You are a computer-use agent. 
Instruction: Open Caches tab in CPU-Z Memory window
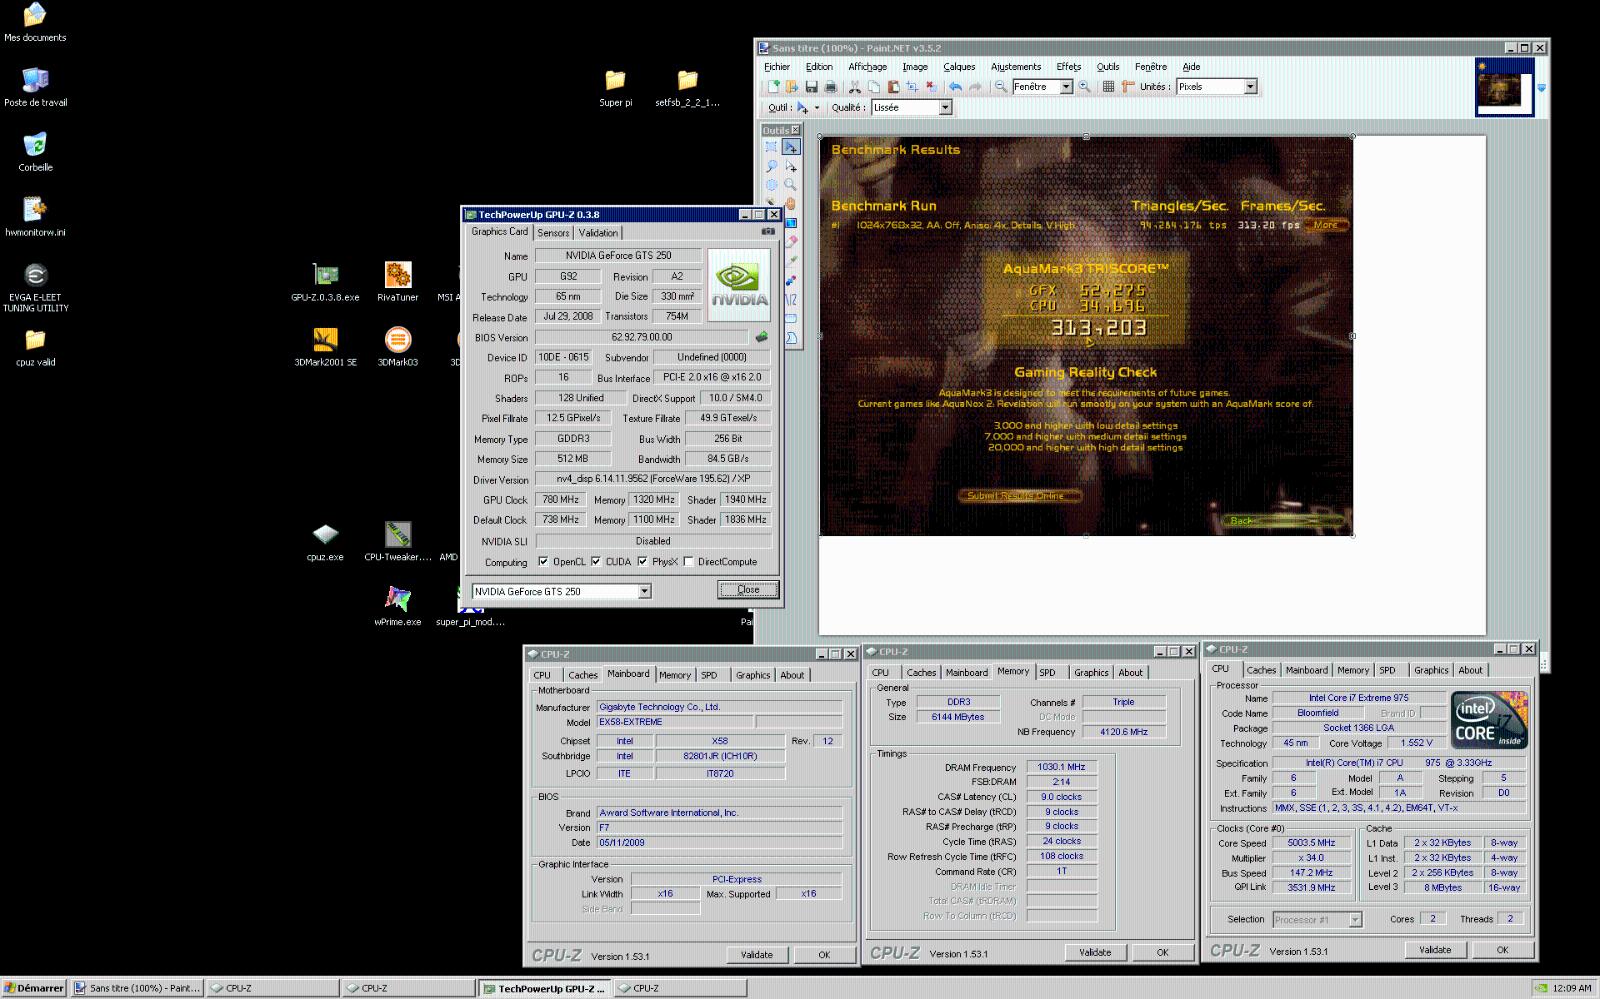[921, 673]
